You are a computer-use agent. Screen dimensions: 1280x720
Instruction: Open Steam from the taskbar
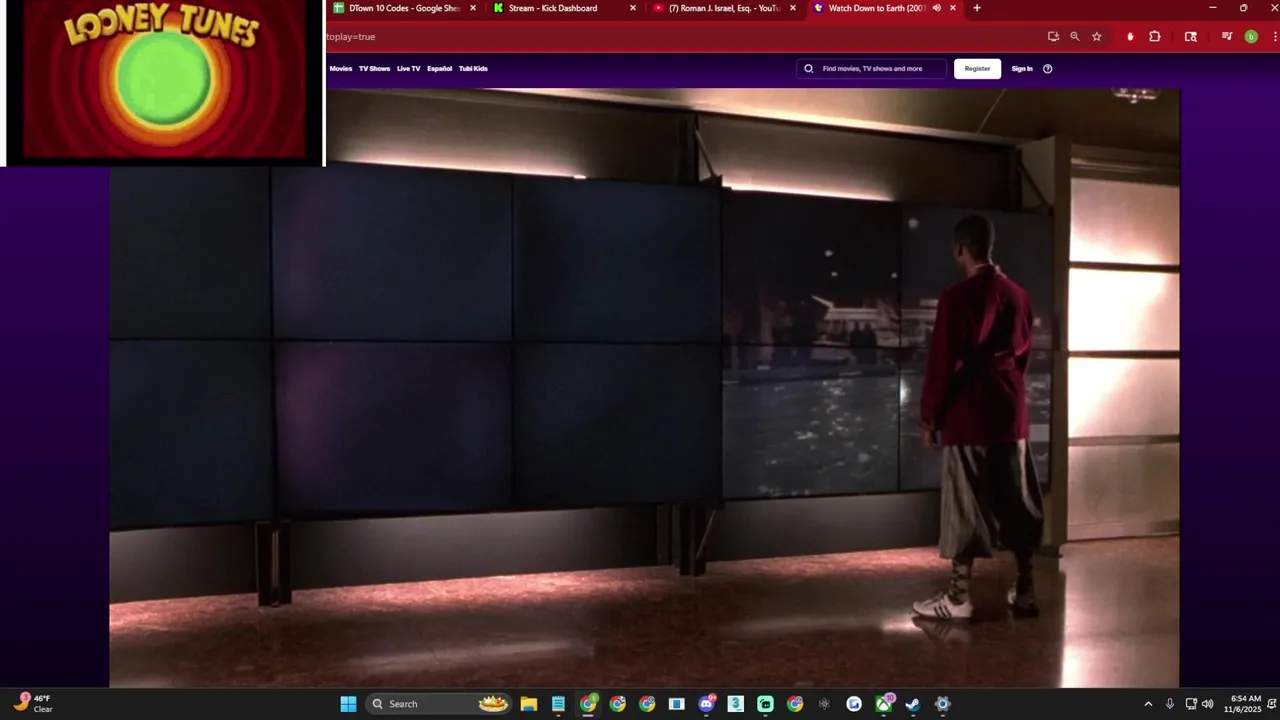pos(913,704)
